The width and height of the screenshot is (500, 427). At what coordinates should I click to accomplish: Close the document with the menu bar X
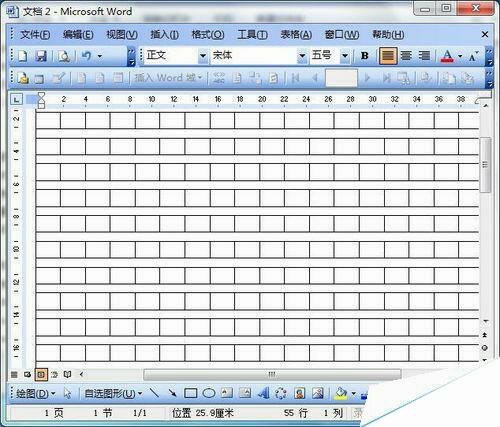(485, 34)
